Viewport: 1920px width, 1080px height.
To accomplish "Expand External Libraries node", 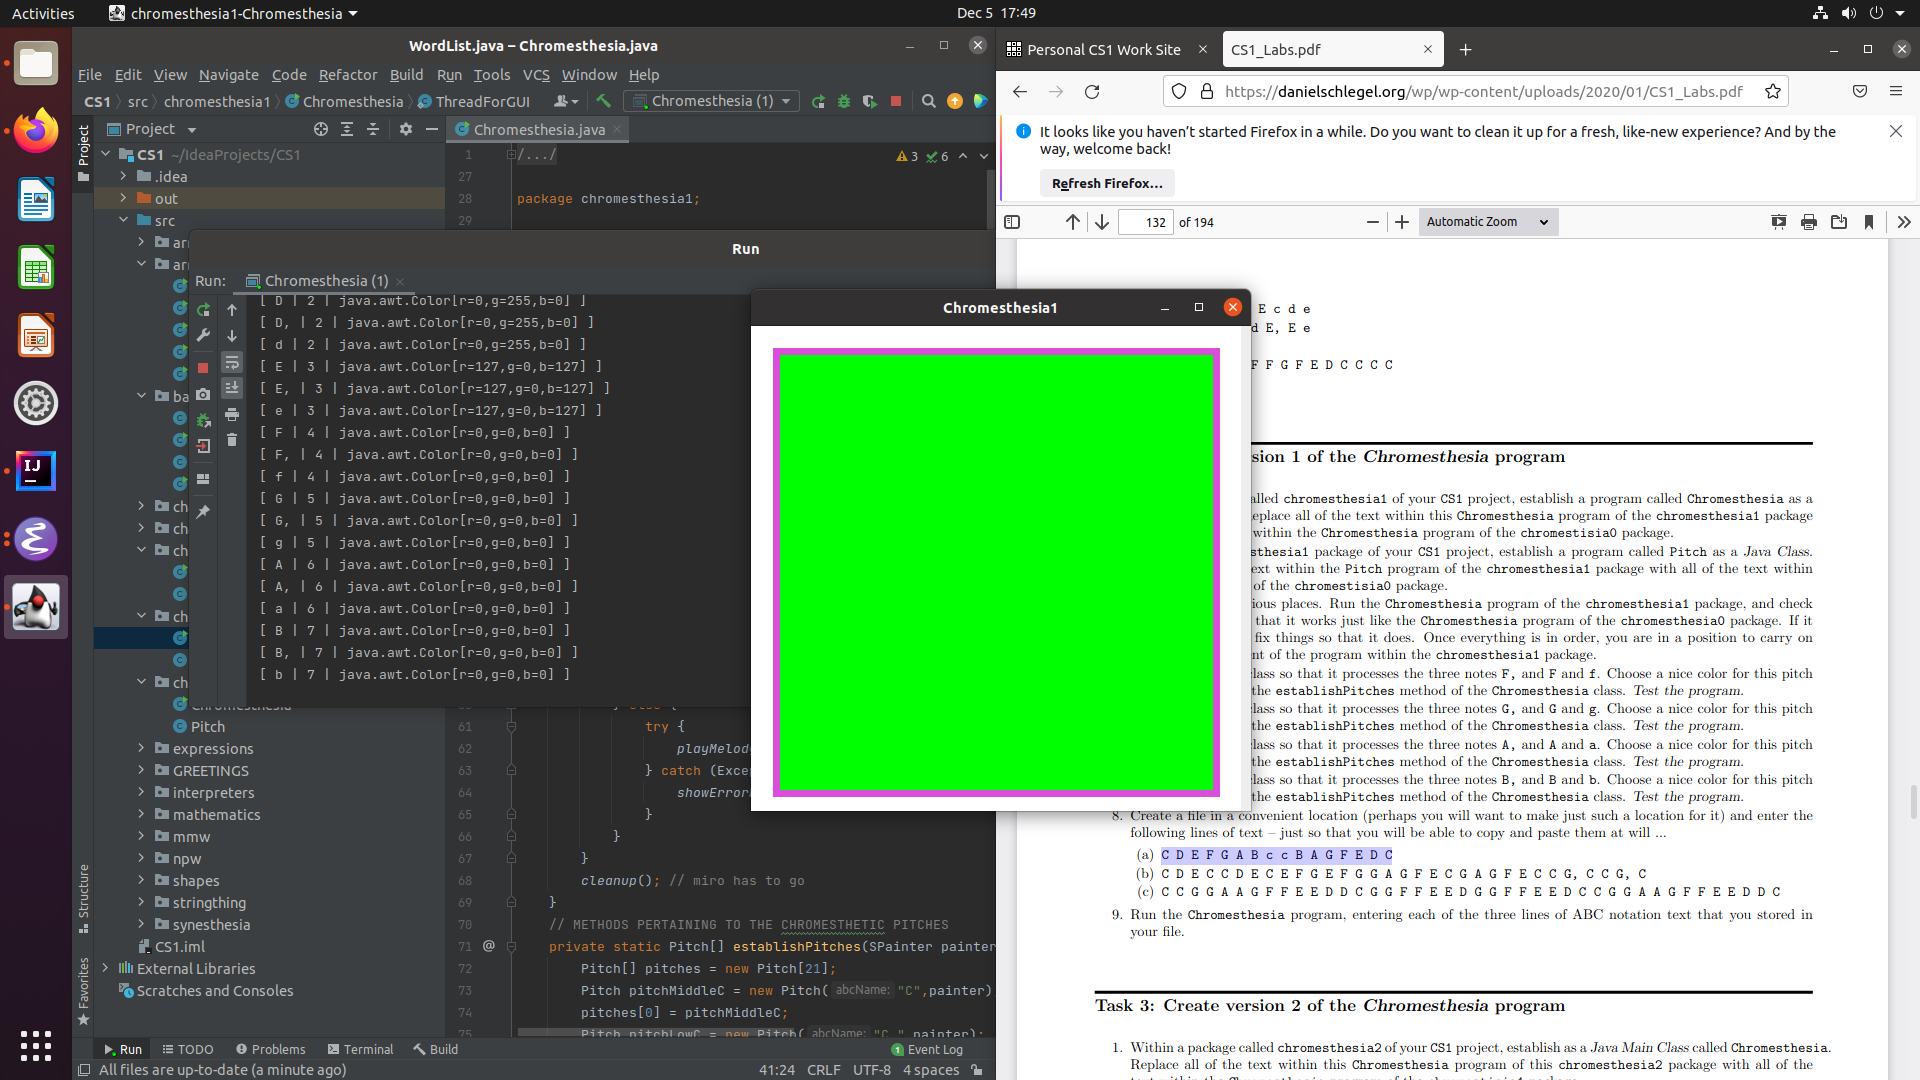I will (x=105, y=968).
